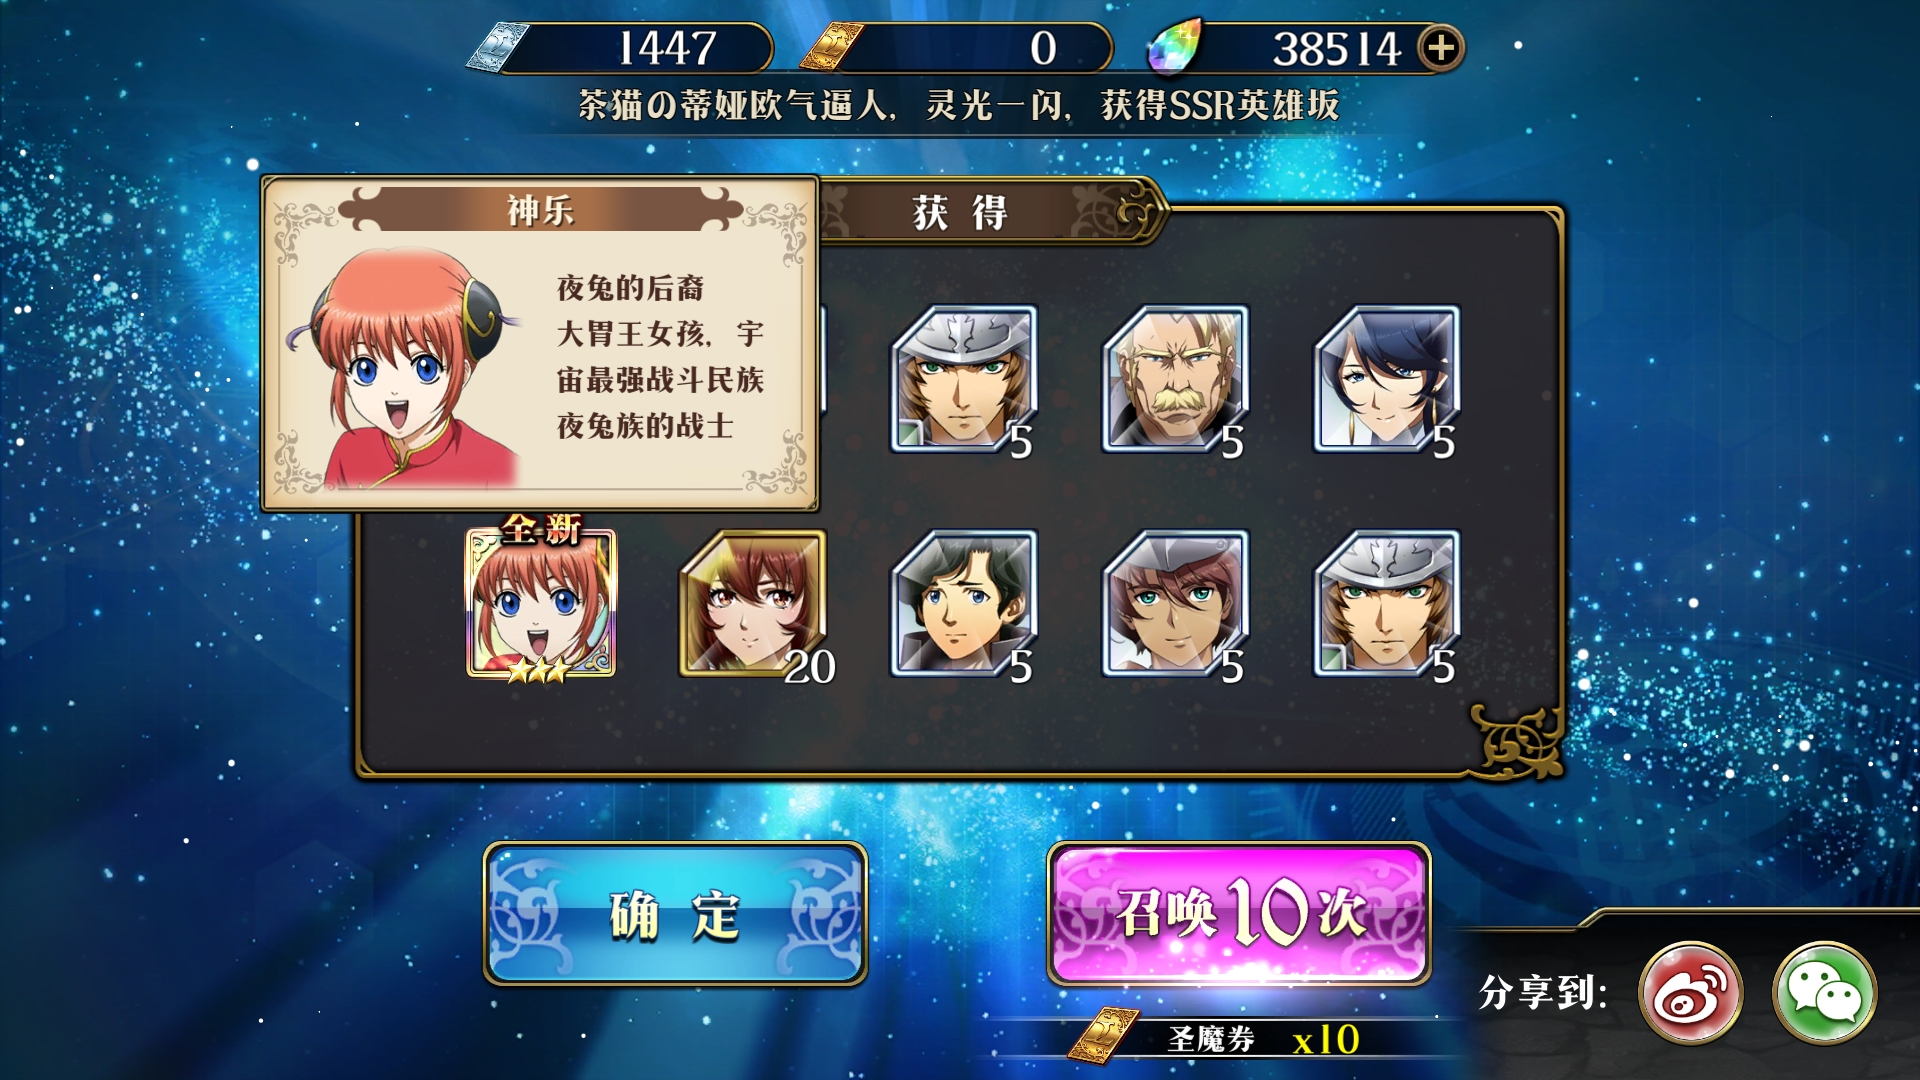Tap the black-haired boy hero shard
The width and height of the screenshot is (1920, 1080).
point(964,605)
